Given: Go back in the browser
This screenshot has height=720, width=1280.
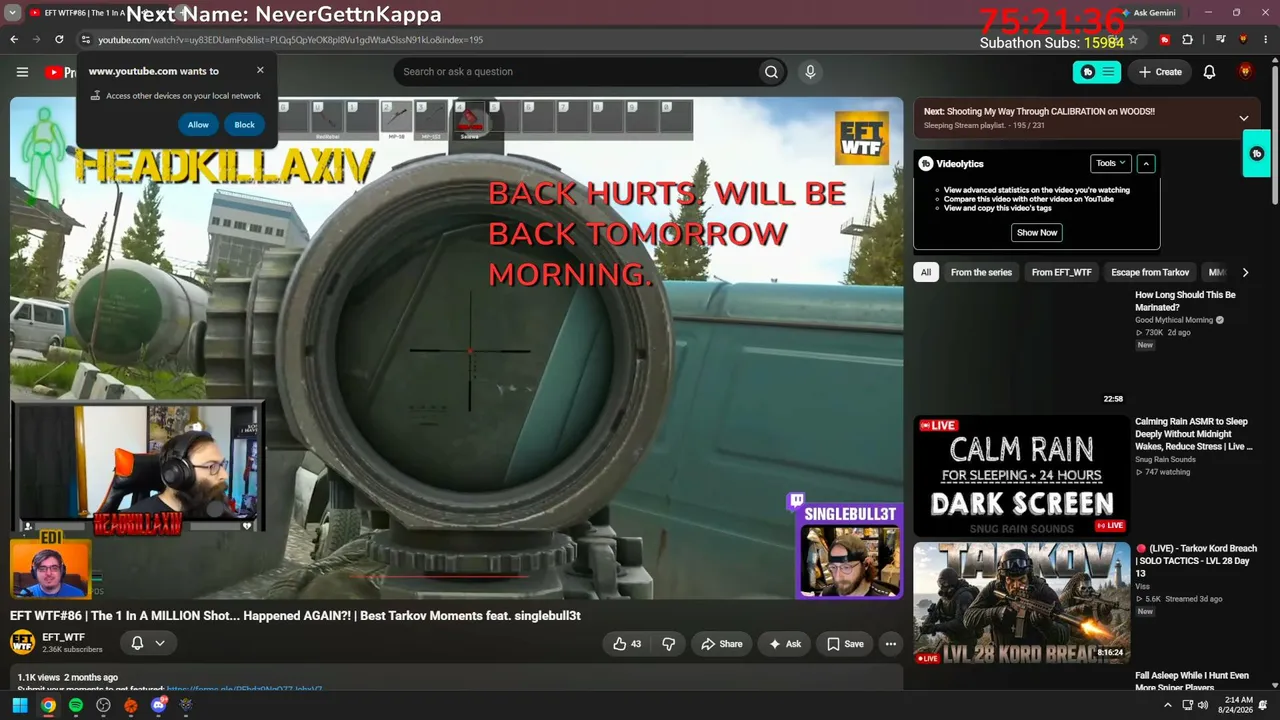Looking at the screenshot, I should click(x=14, y=40).
